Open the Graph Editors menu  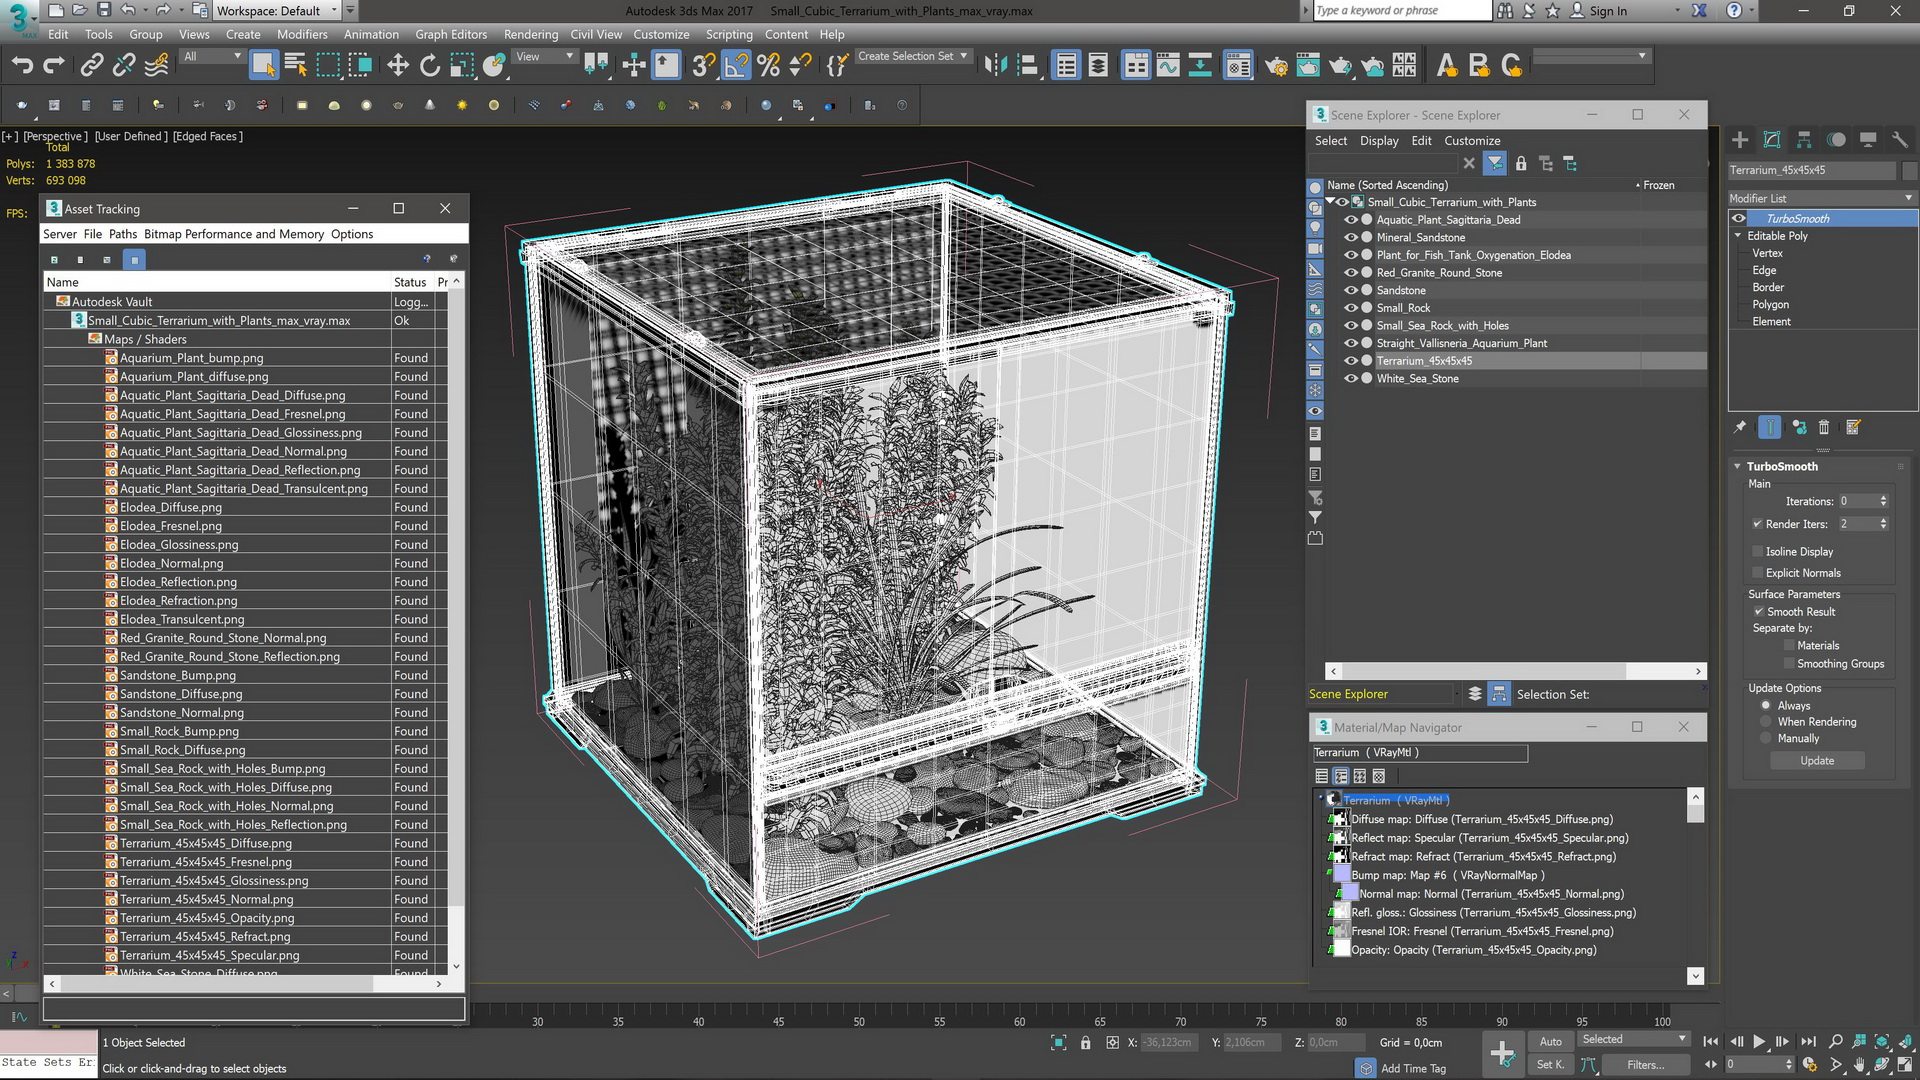tap(451, 34)
